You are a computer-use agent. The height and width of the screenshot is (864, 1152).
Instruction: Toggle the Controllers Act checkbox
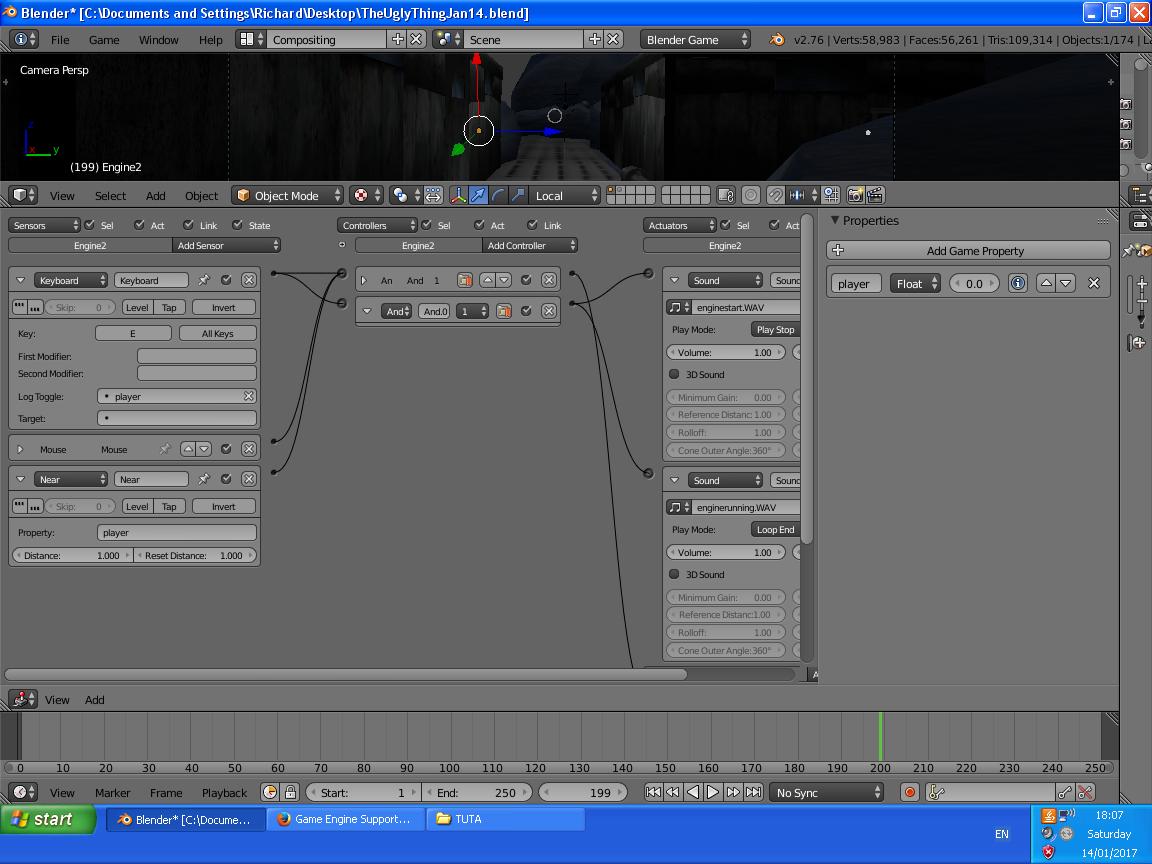[480, 225]
